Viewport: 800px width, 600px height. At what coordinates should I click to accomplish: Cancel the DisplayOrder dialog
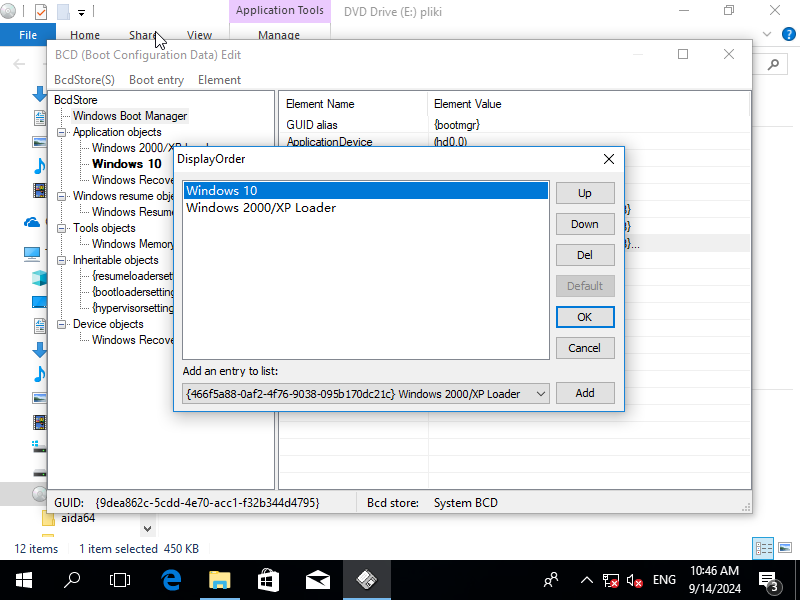pyautogui.click(x=585, y=348)
